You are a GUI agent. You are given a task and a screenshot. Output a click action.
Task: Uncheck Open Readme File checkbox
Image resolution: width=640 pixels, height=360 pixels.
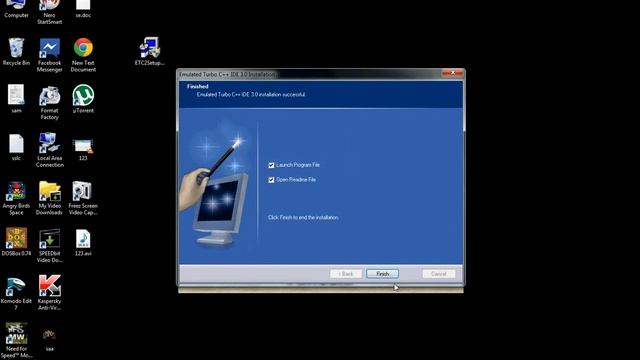[x=271, y=180]
